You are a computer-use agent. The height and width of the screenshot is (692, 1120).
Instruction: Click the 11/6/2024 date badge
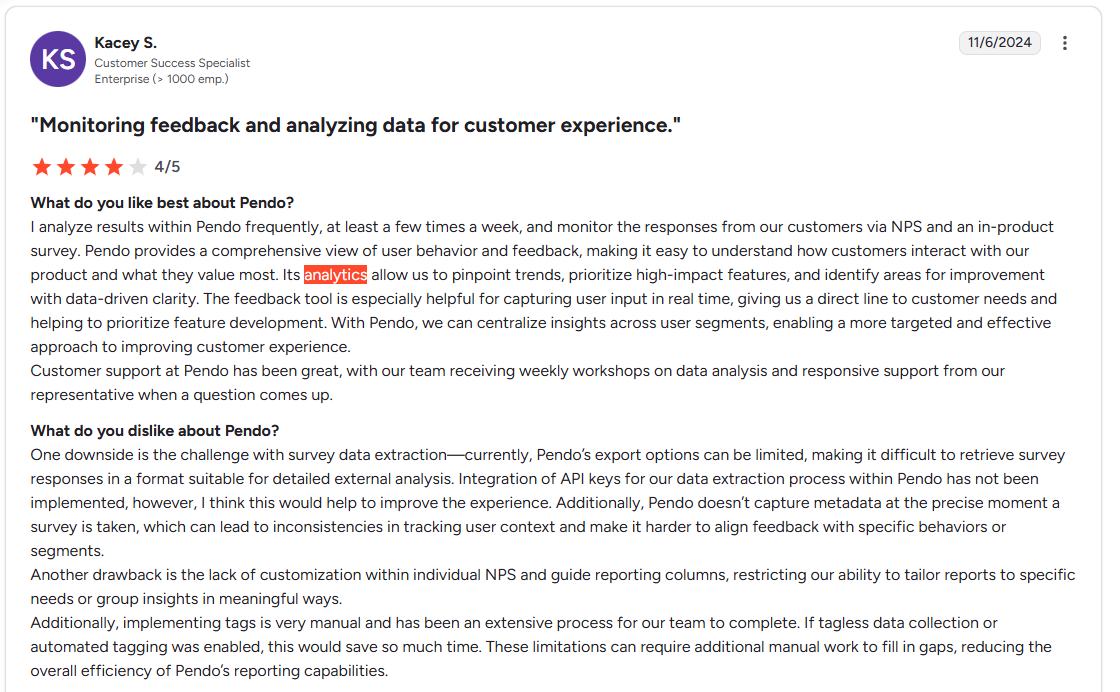pyautogui.click(x=1000, y=43)
